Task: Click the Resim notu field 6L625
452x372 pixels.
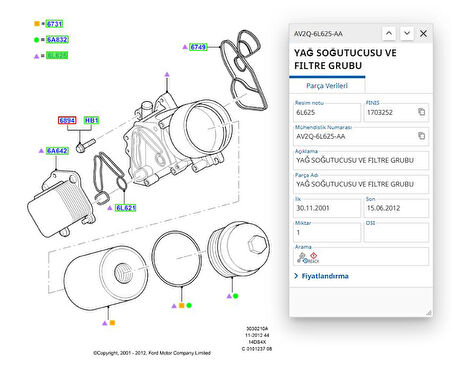Action: click(x=327, y=112)
